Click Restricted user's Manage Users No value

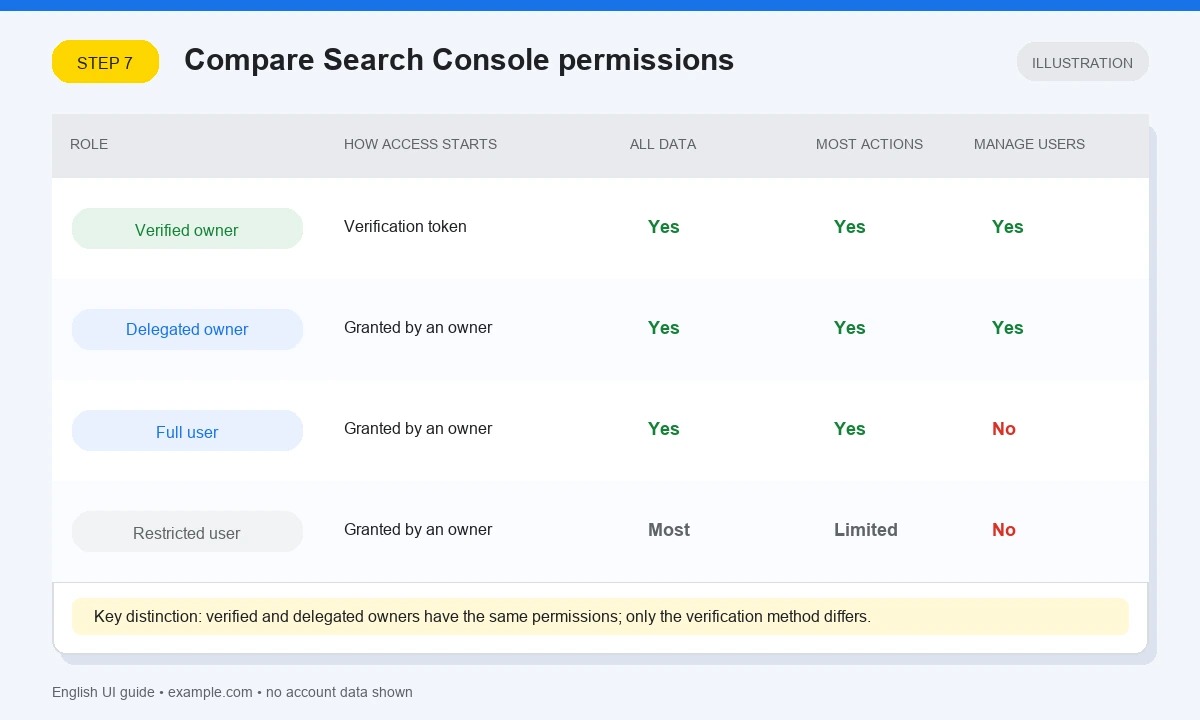click(1003, 530)
